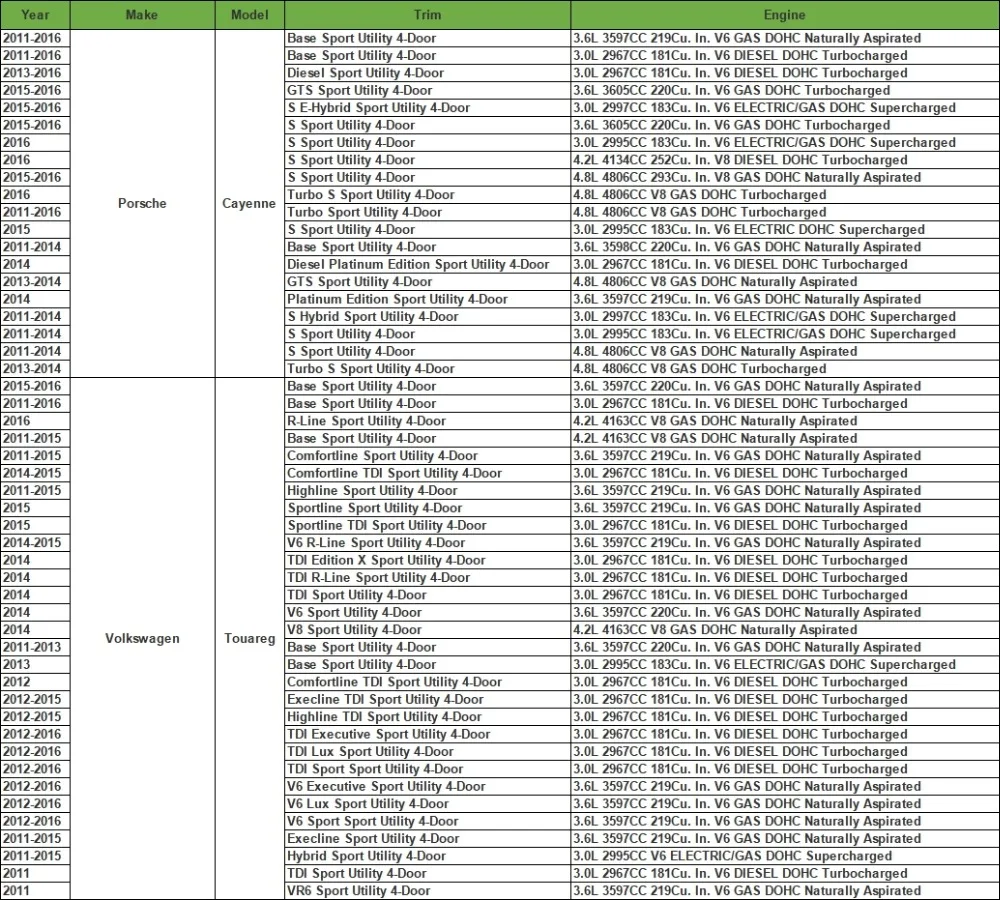Click engine cell of VR6 row

coord(785,890)
